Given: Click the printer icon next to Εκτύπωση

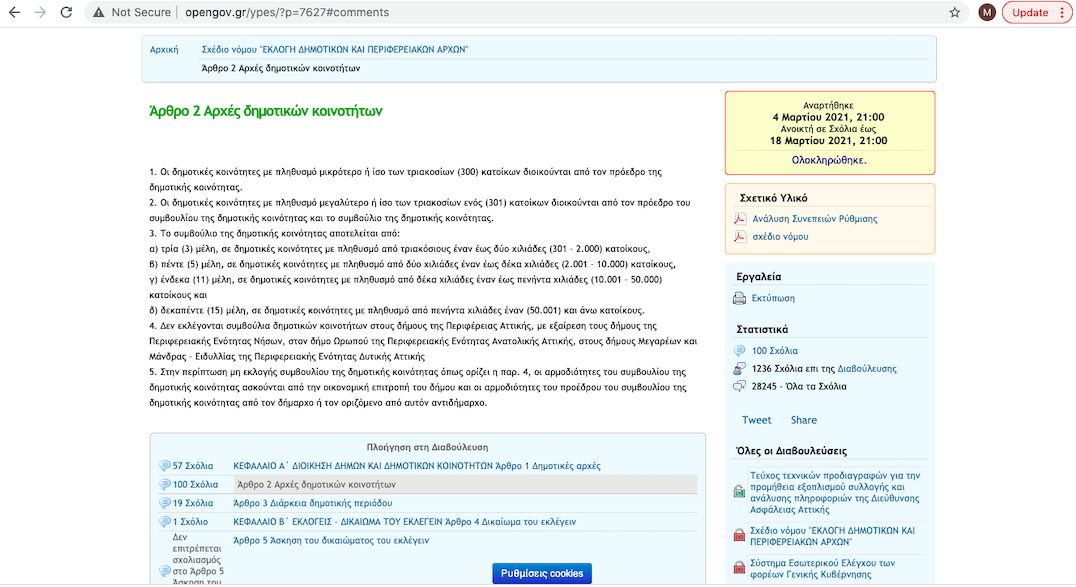Looking at the screenshot, I should pyautogui.click(x=739, y=298).
